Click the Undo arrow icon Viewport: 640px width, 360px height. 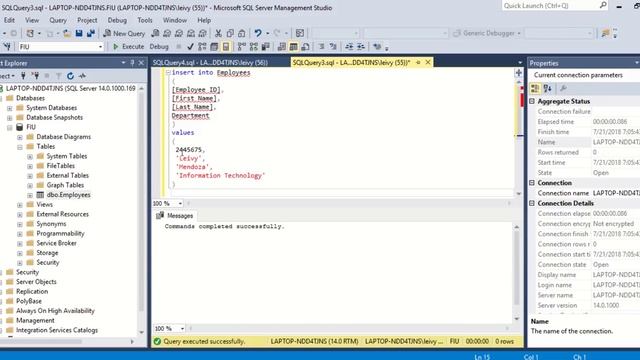click(258, 33)
